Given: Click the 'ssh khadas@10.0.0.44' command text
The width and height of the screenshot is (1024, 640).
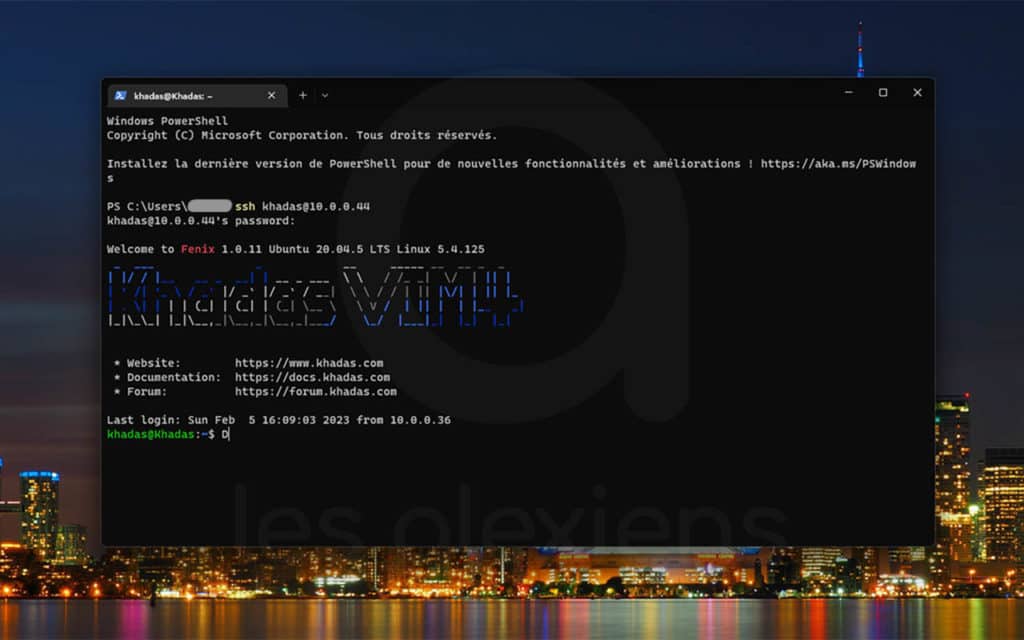Looking at the screenshot, I should [x=302, y=206].
